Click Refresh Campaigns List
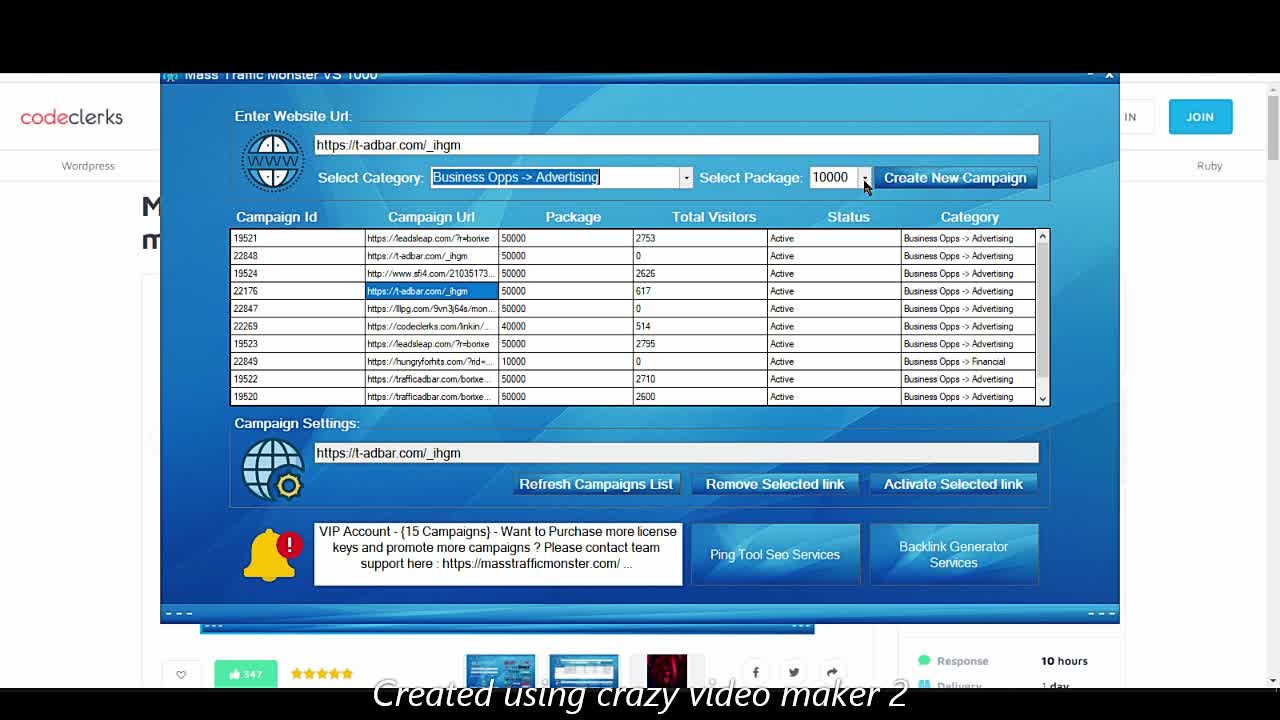The height and width of the screenshot is (720, 1280). [596, 484]
